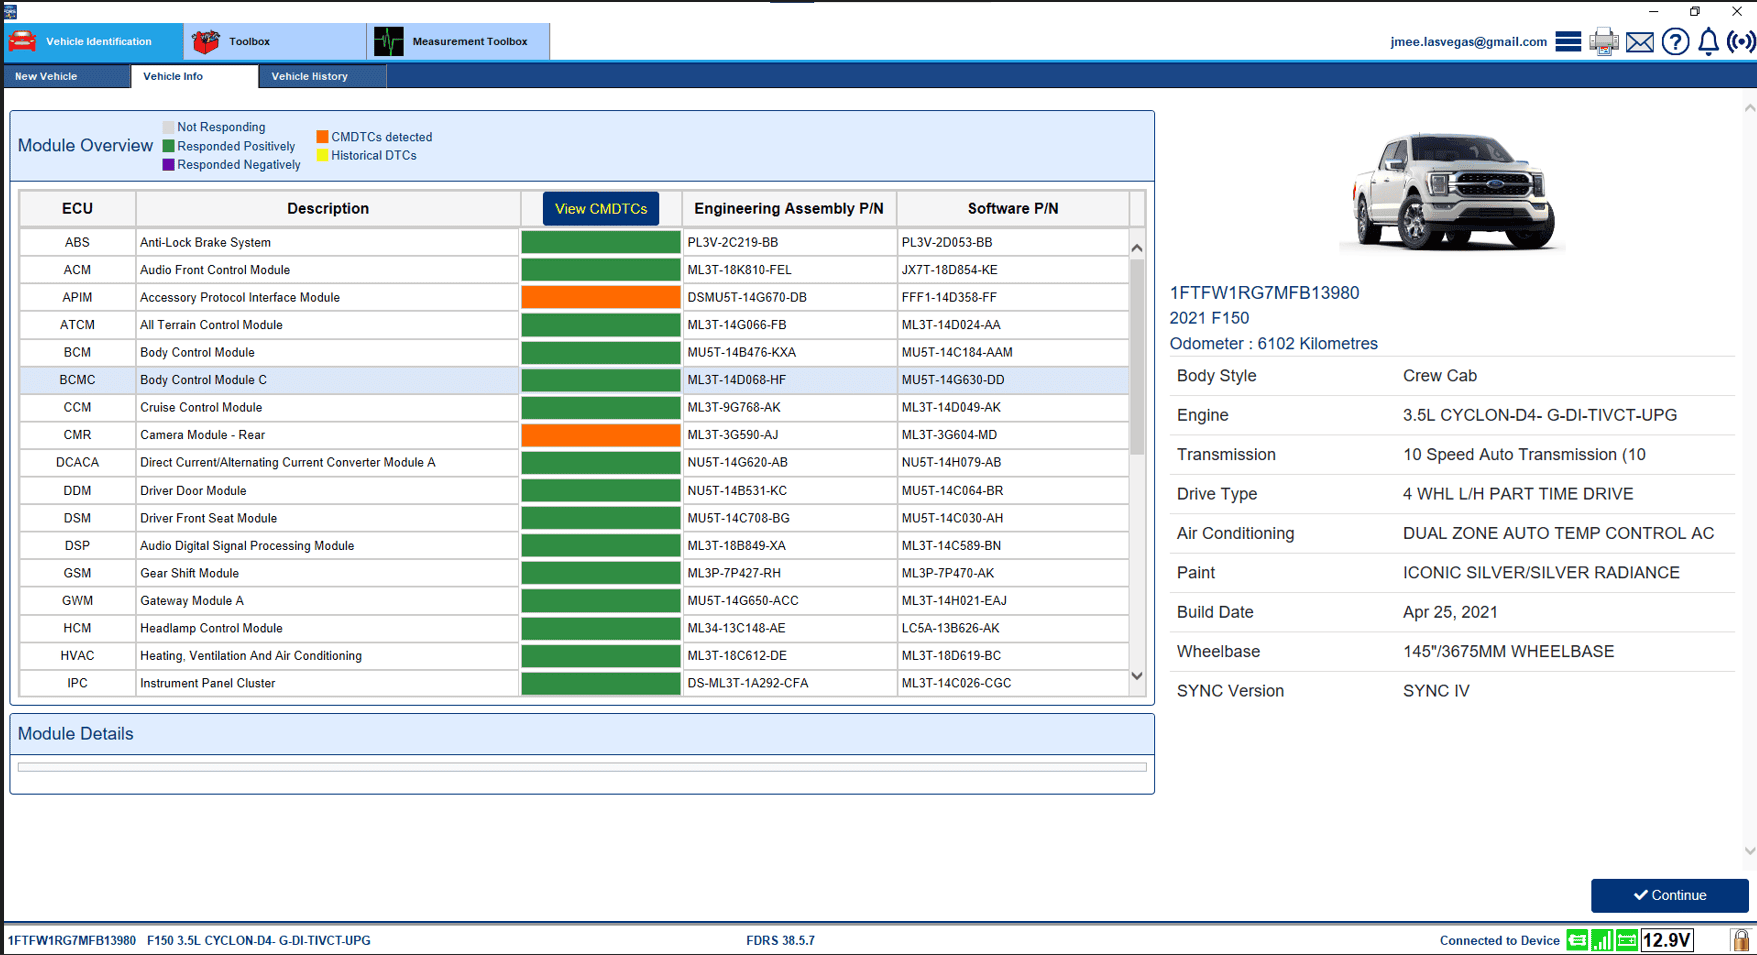This screenshot has height=955, width=1757.
Task: Open the hamburger menu icon
Action: tap(1568, 42)
